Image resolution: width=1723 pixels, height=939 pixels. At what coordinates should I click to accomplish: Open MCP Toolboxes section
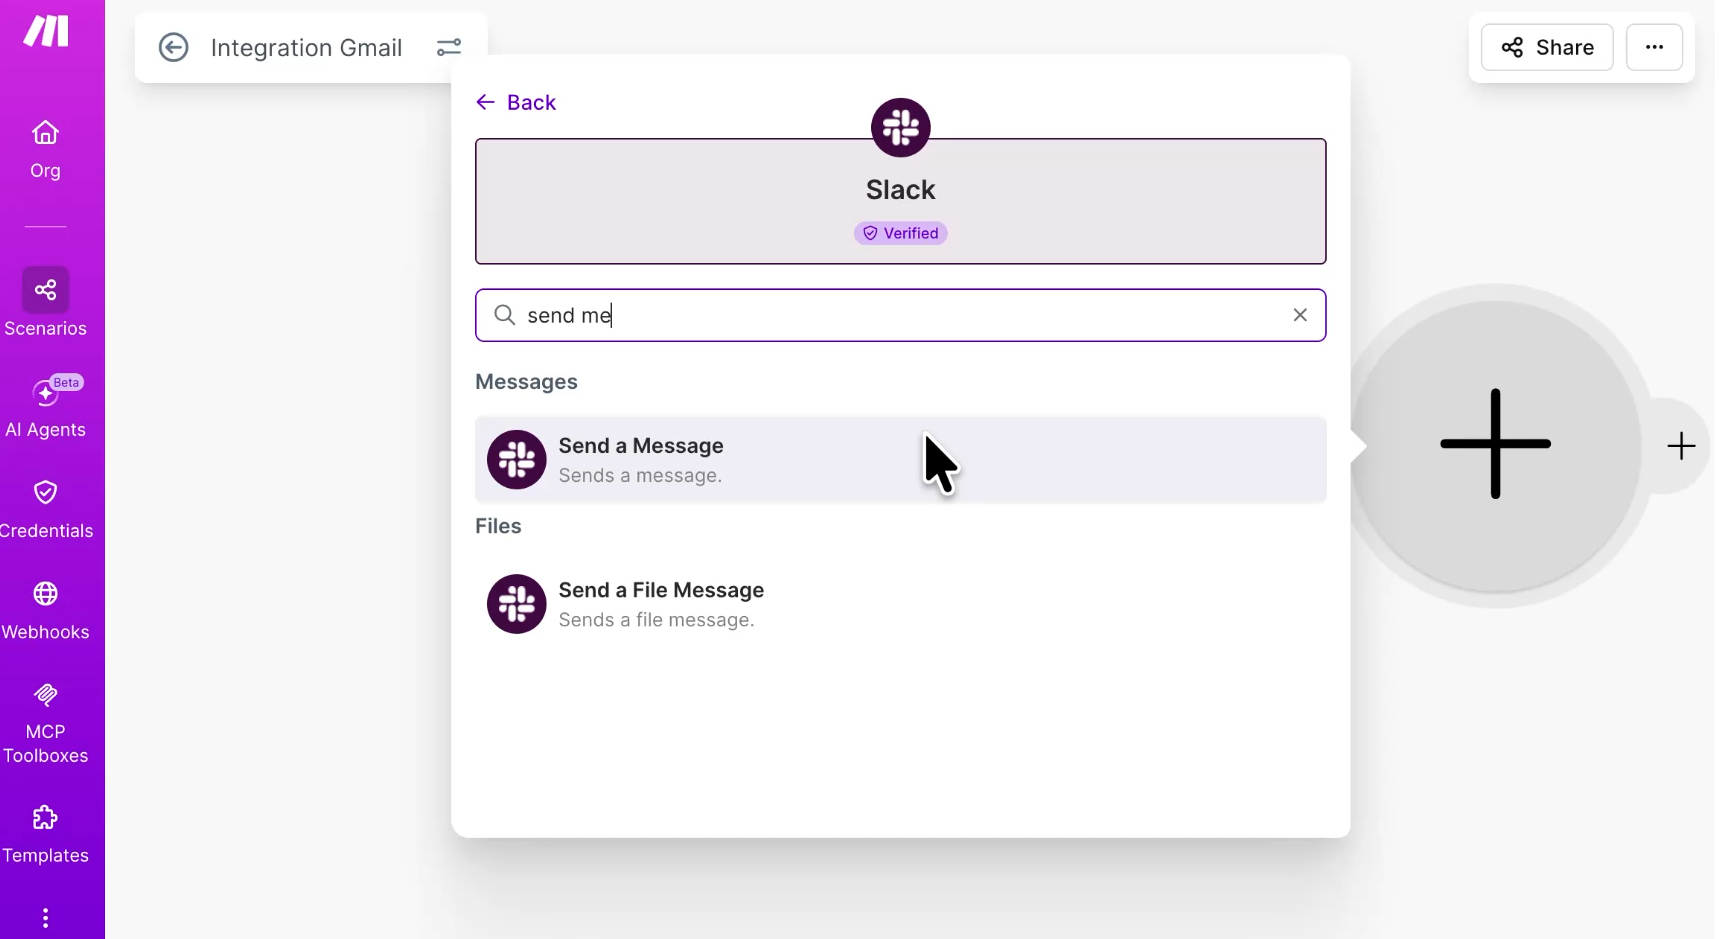45,724
